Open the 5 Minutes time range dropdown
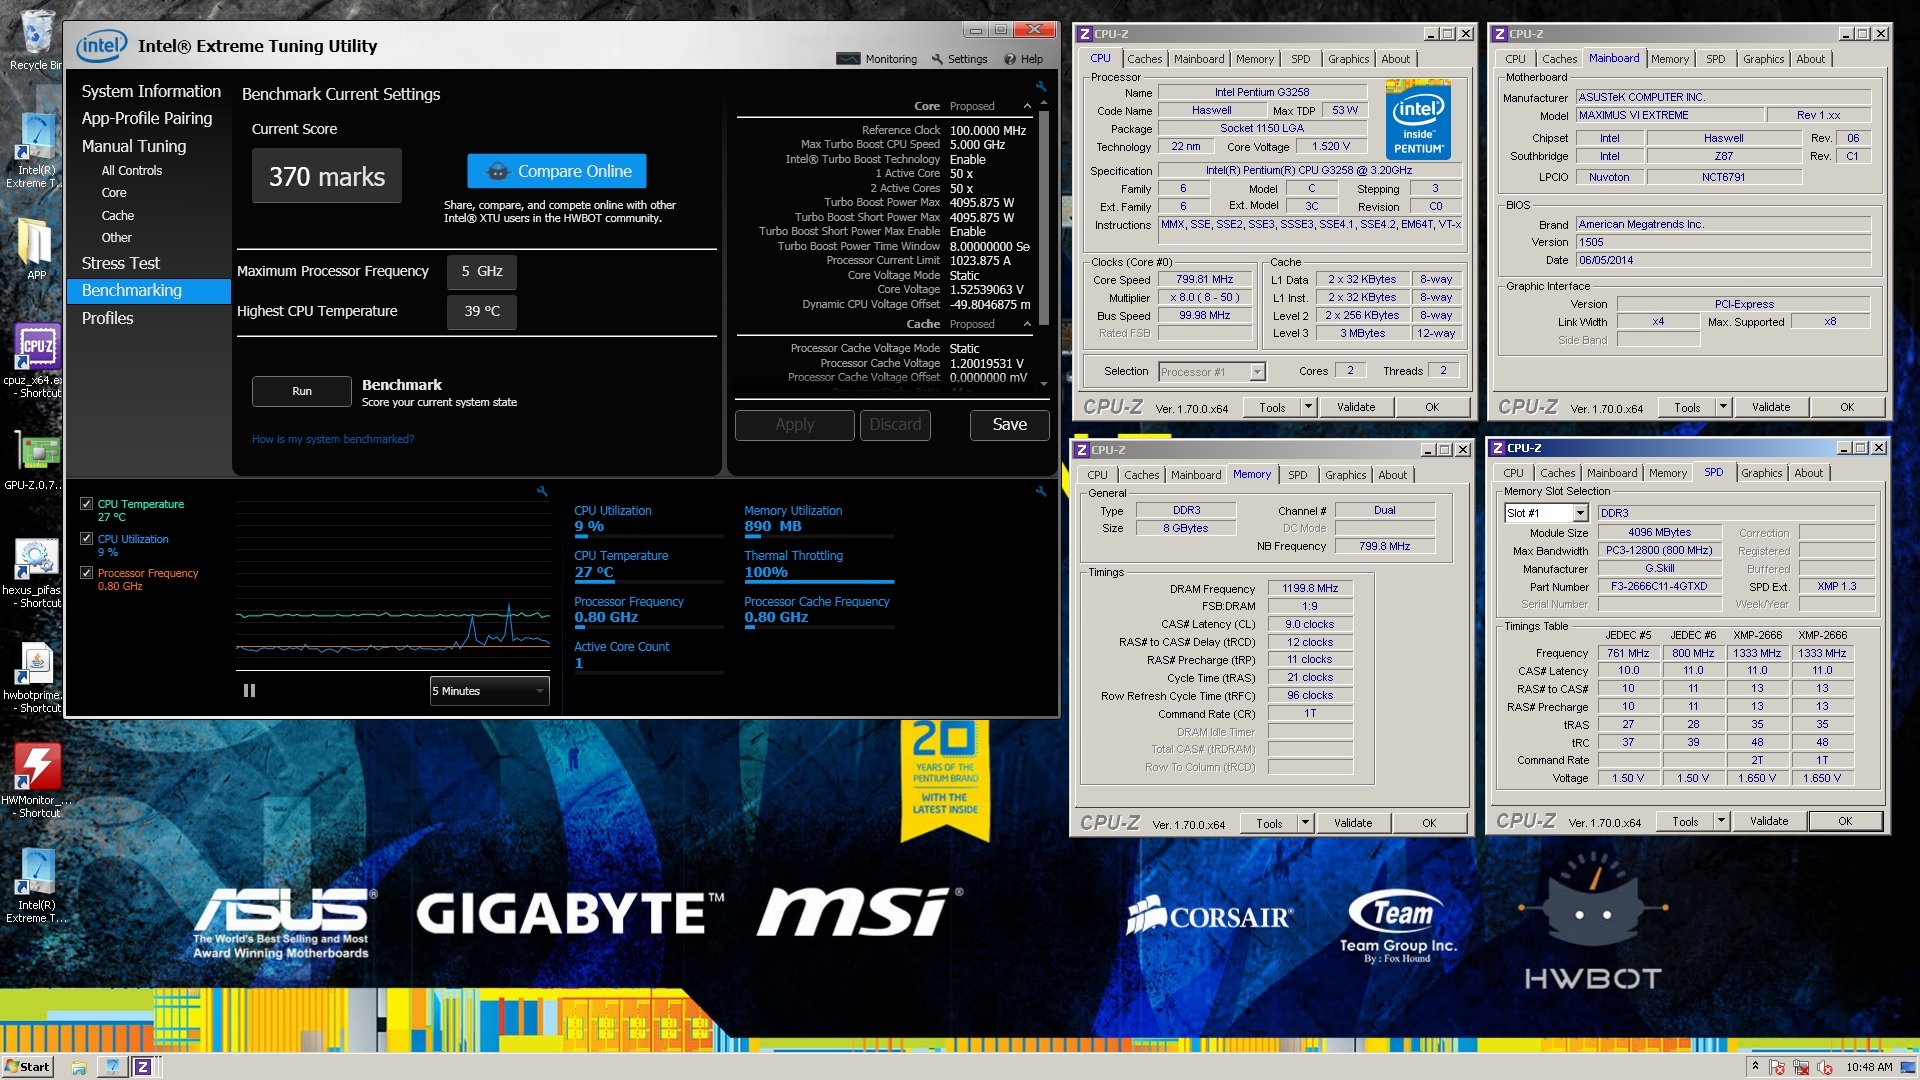 tap(489, 691)
